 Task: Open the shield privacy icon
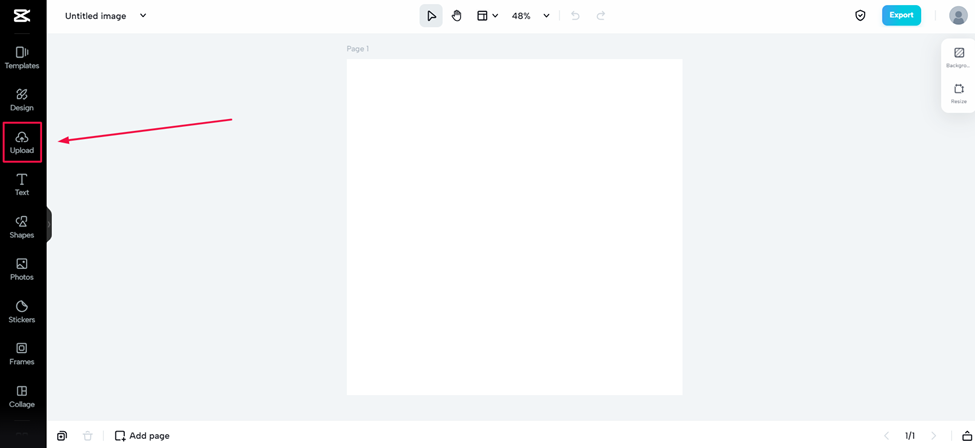coord(861,16)
